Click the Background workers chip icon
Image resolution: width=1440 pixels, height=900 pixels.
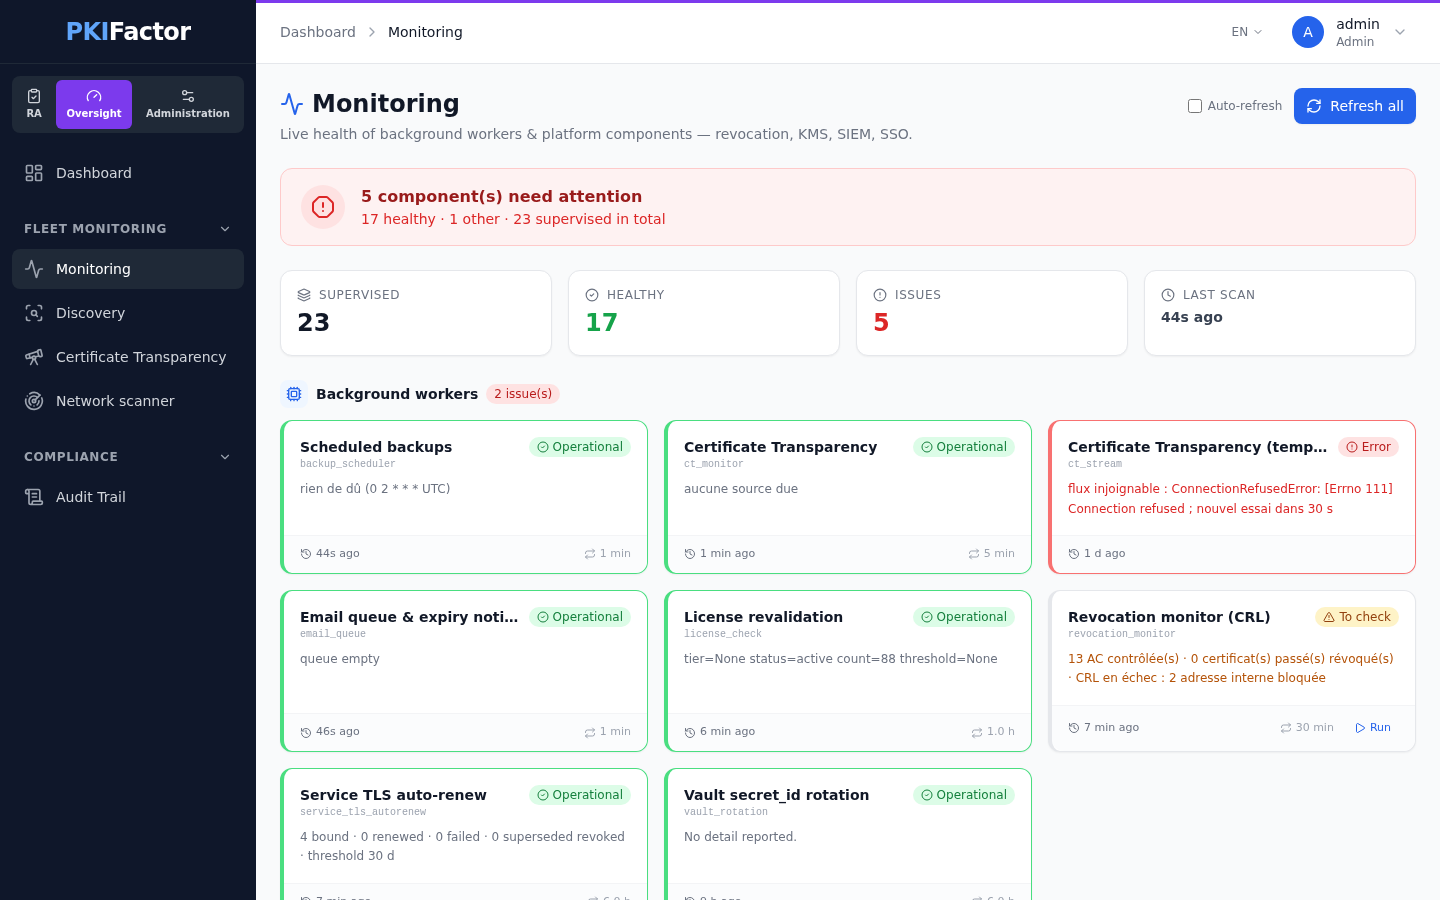294,394
